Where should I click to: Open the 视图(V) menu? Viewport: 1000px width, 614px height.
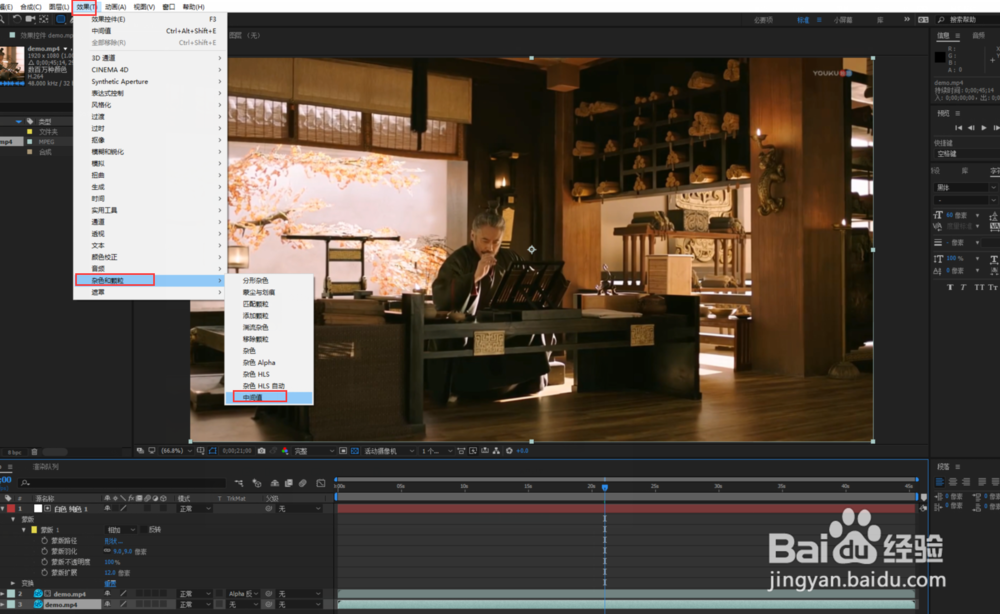pyautogui.click(x=144, y=7)
